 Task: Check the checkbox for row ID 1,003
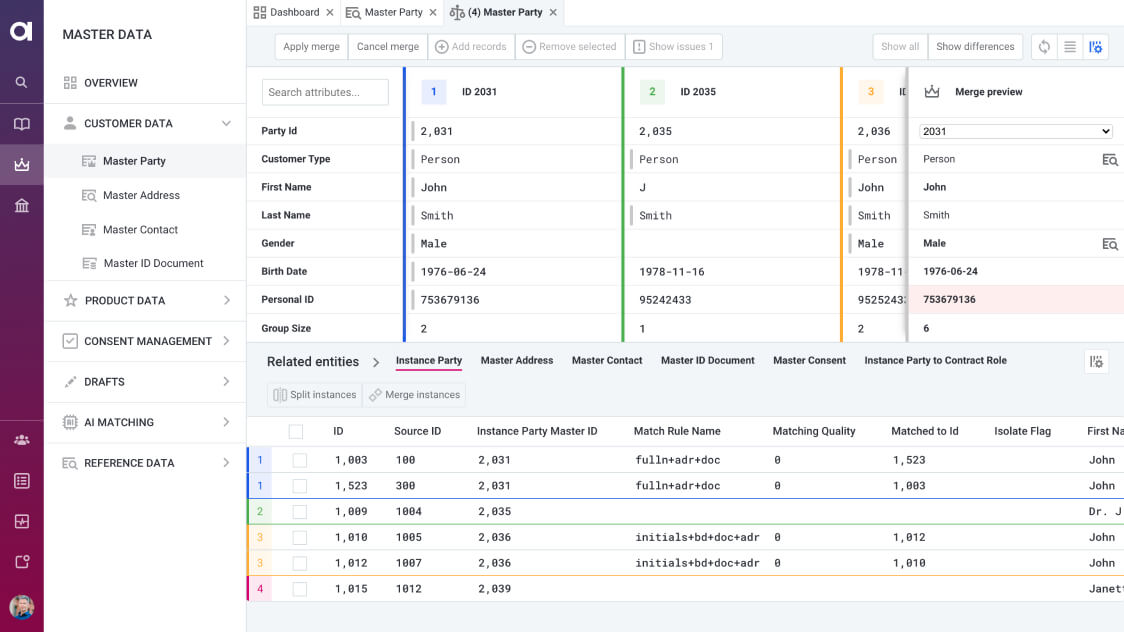click(x=297, y=459)
